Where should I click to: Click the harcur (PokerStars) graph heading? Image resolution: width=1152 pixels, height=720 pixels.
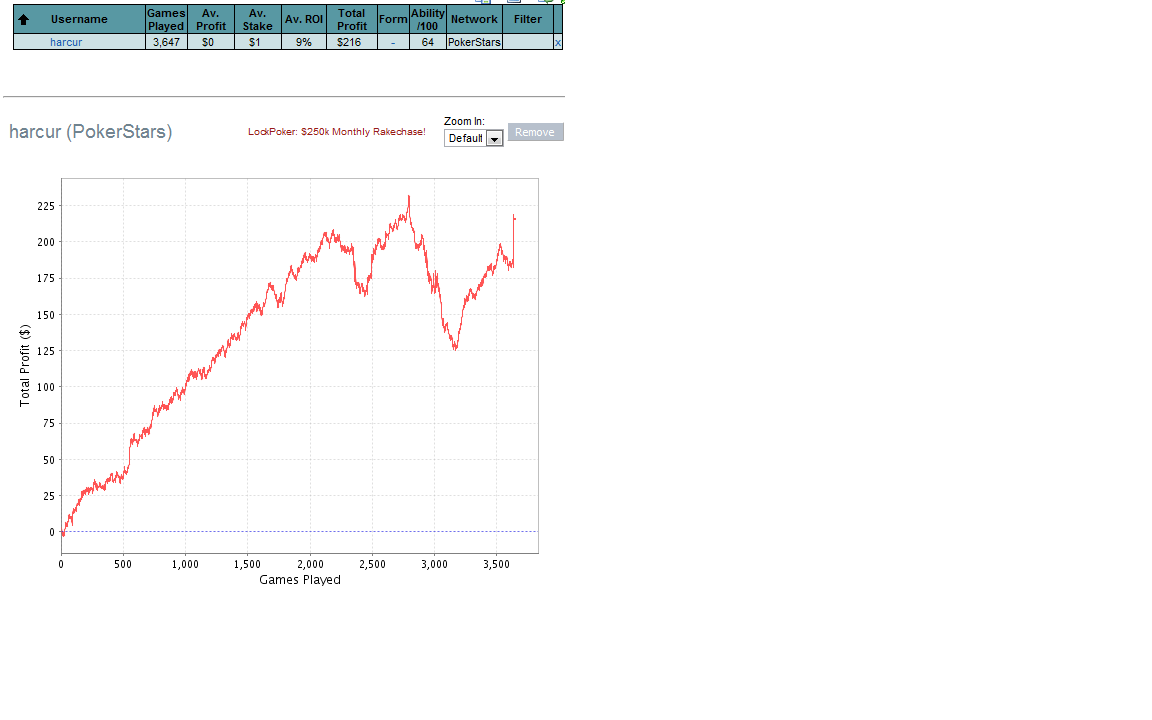pyautogui.click(x=90, y=132)
